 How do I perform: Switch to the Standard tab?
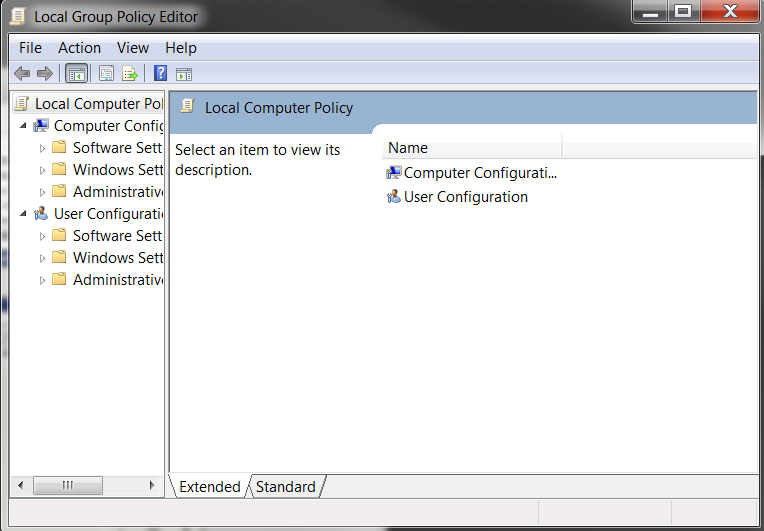click(x=285, y=487)
